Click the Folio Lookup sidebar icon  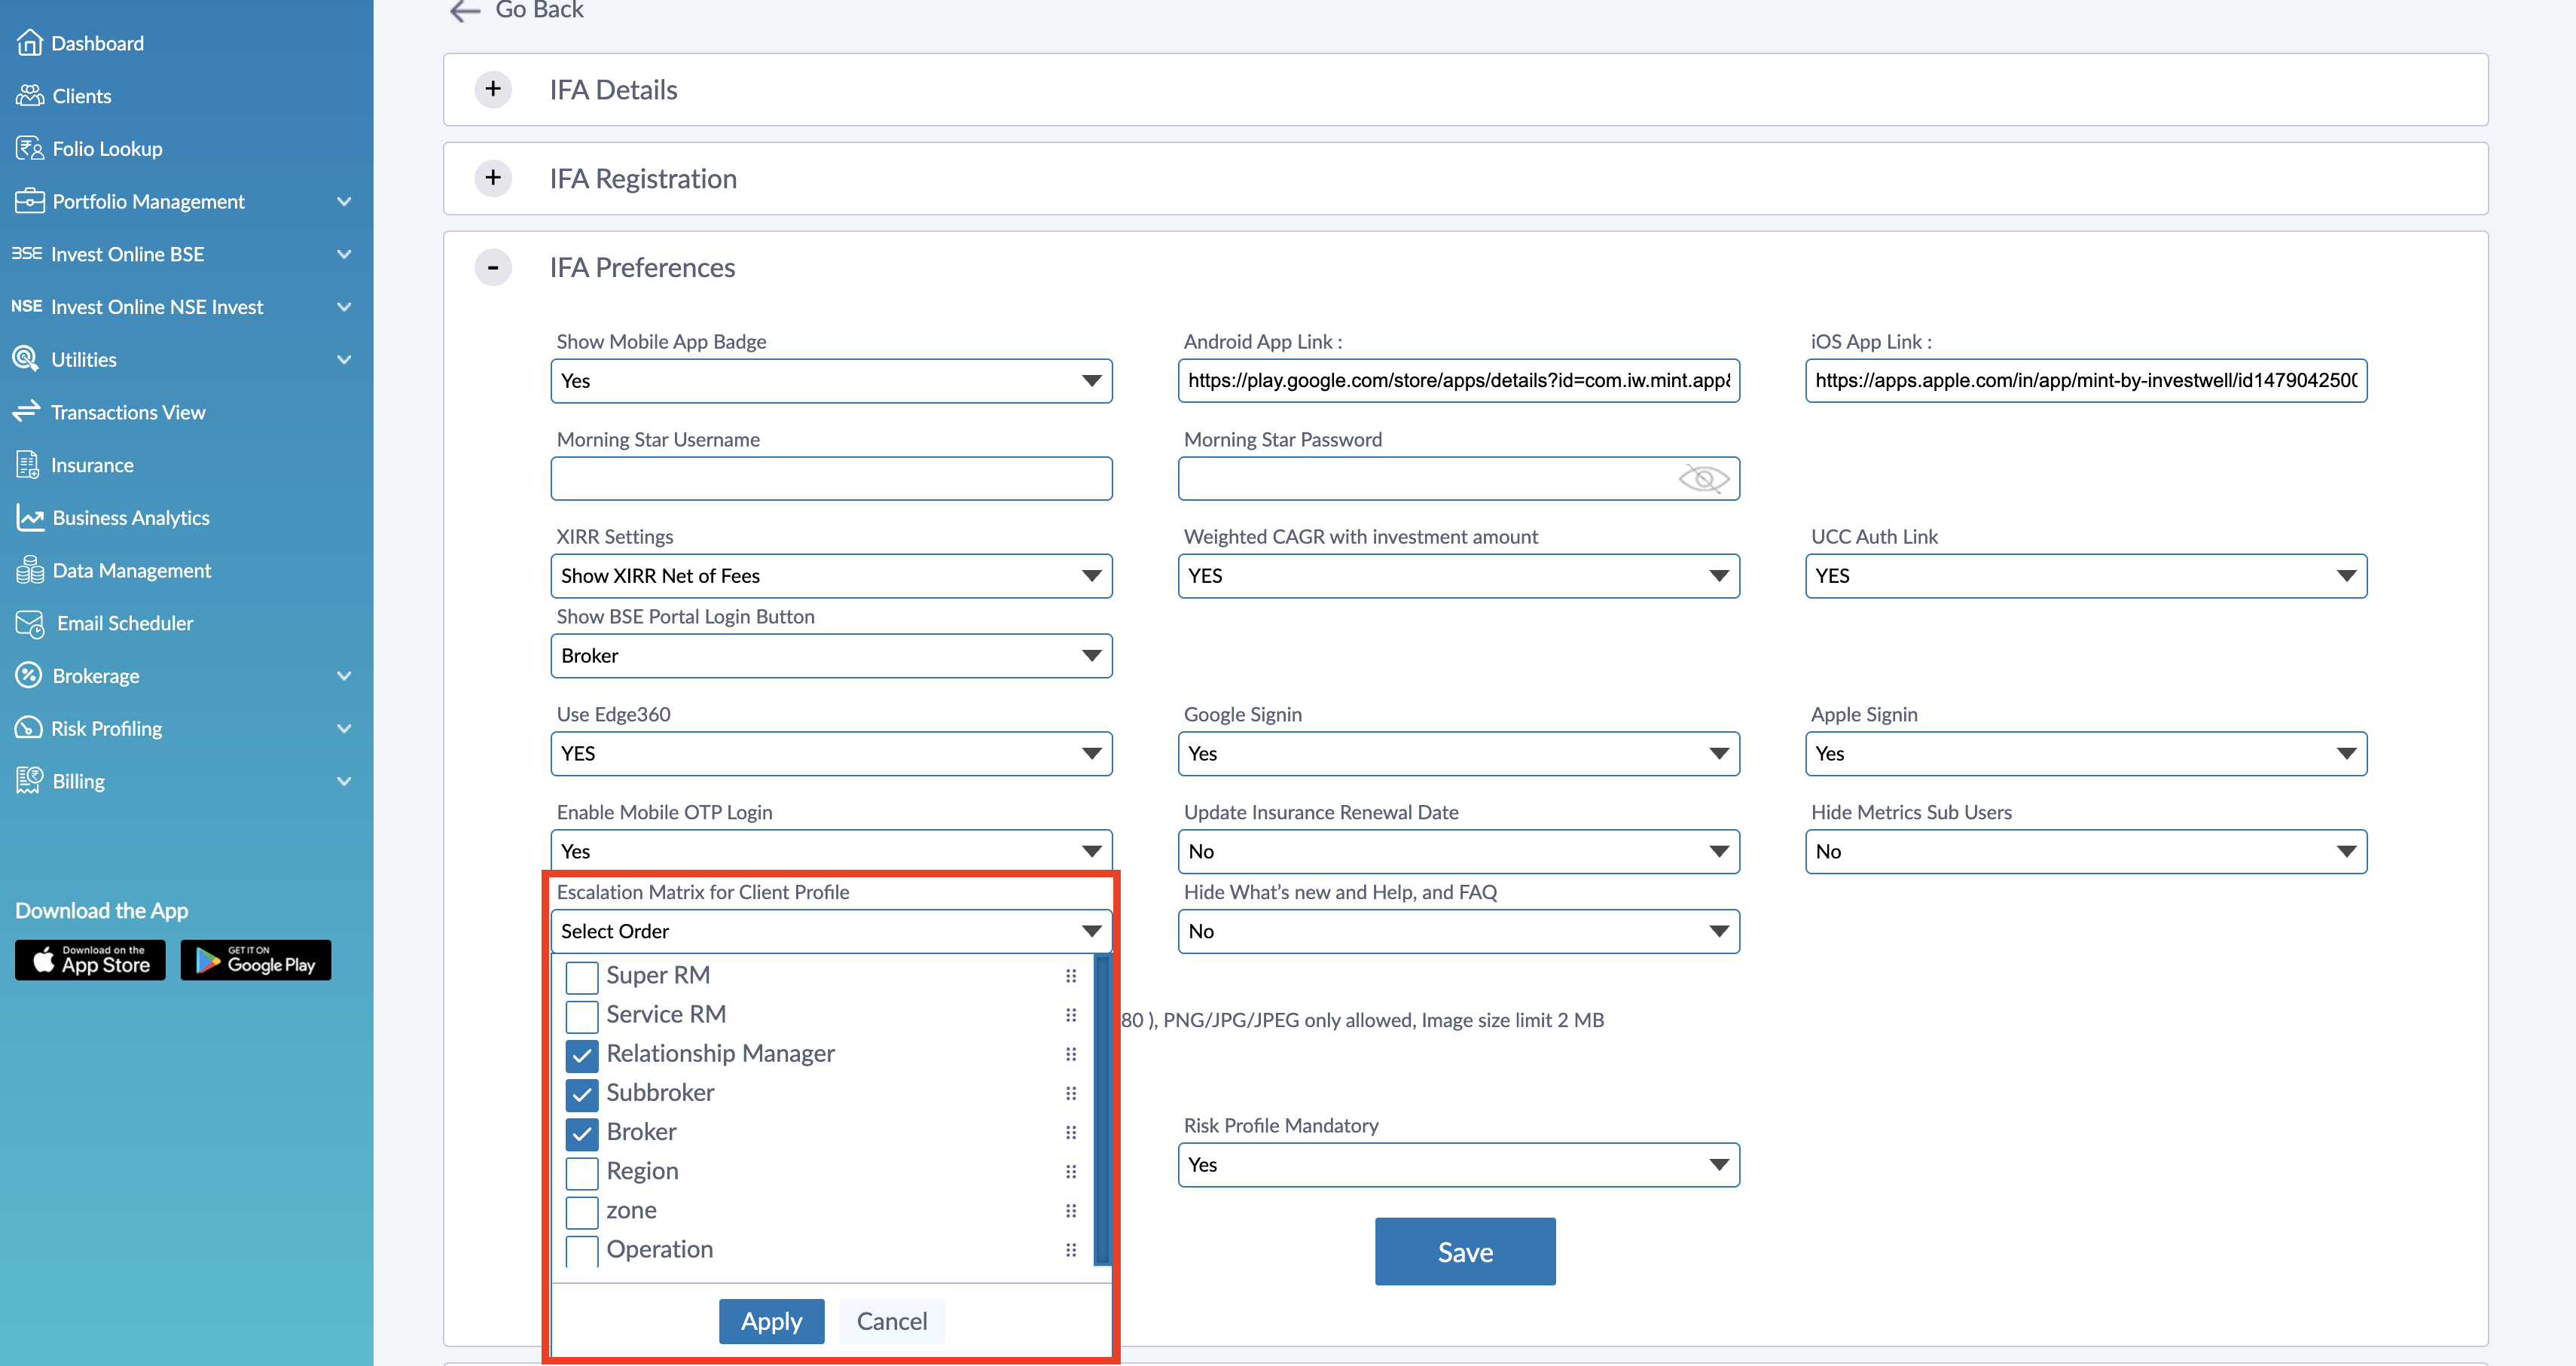(30, 149)
